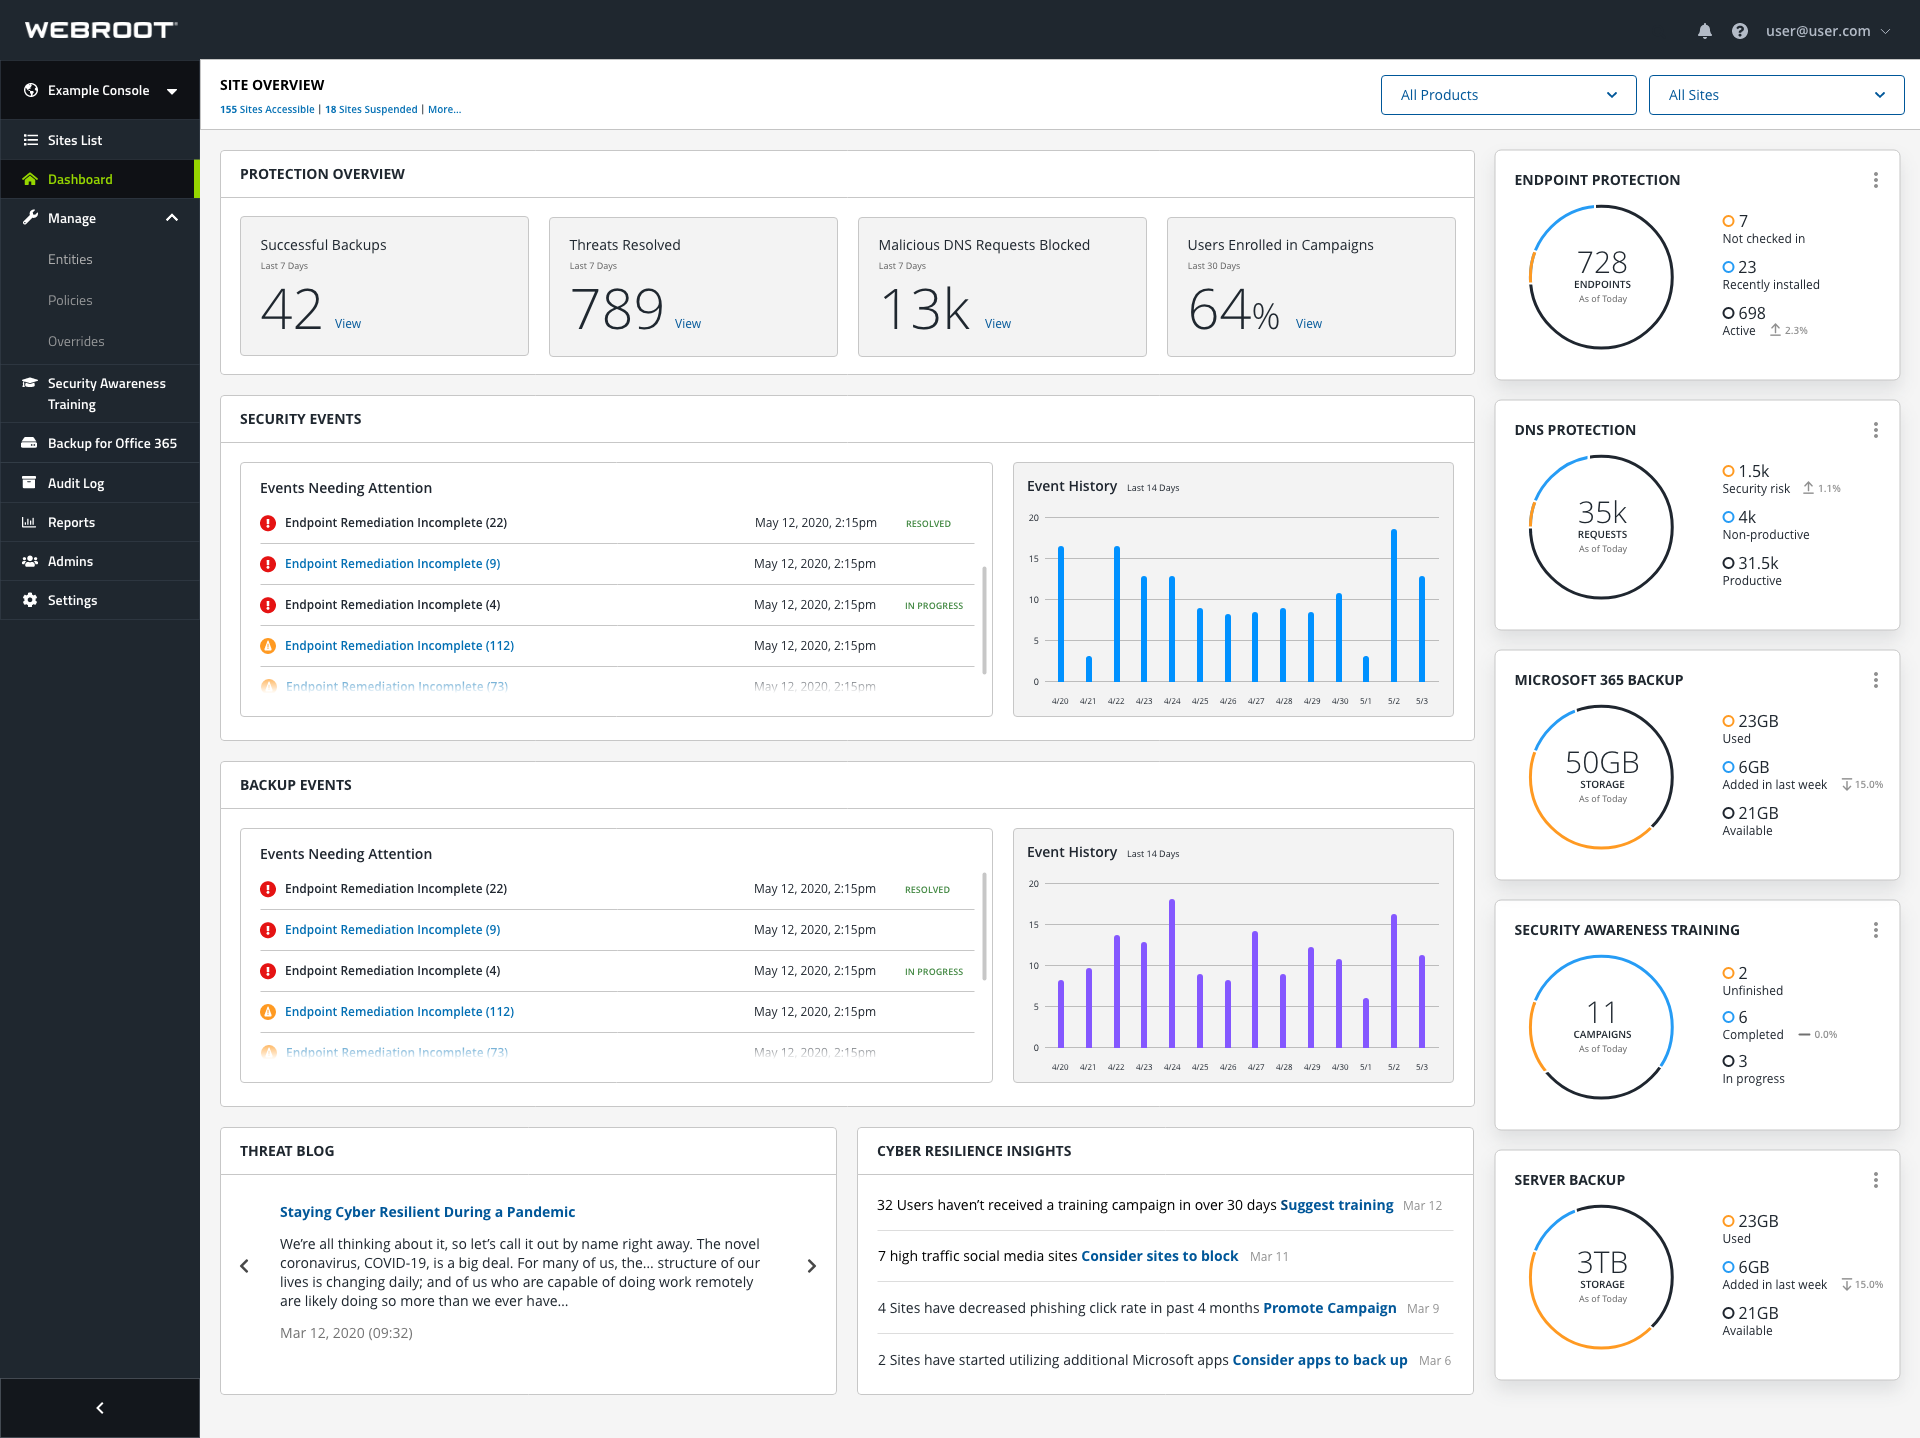Image resolution: width=1920 pixels, height=1438 pixels.
Task: Open the Reports page
Action: (100, 522)
